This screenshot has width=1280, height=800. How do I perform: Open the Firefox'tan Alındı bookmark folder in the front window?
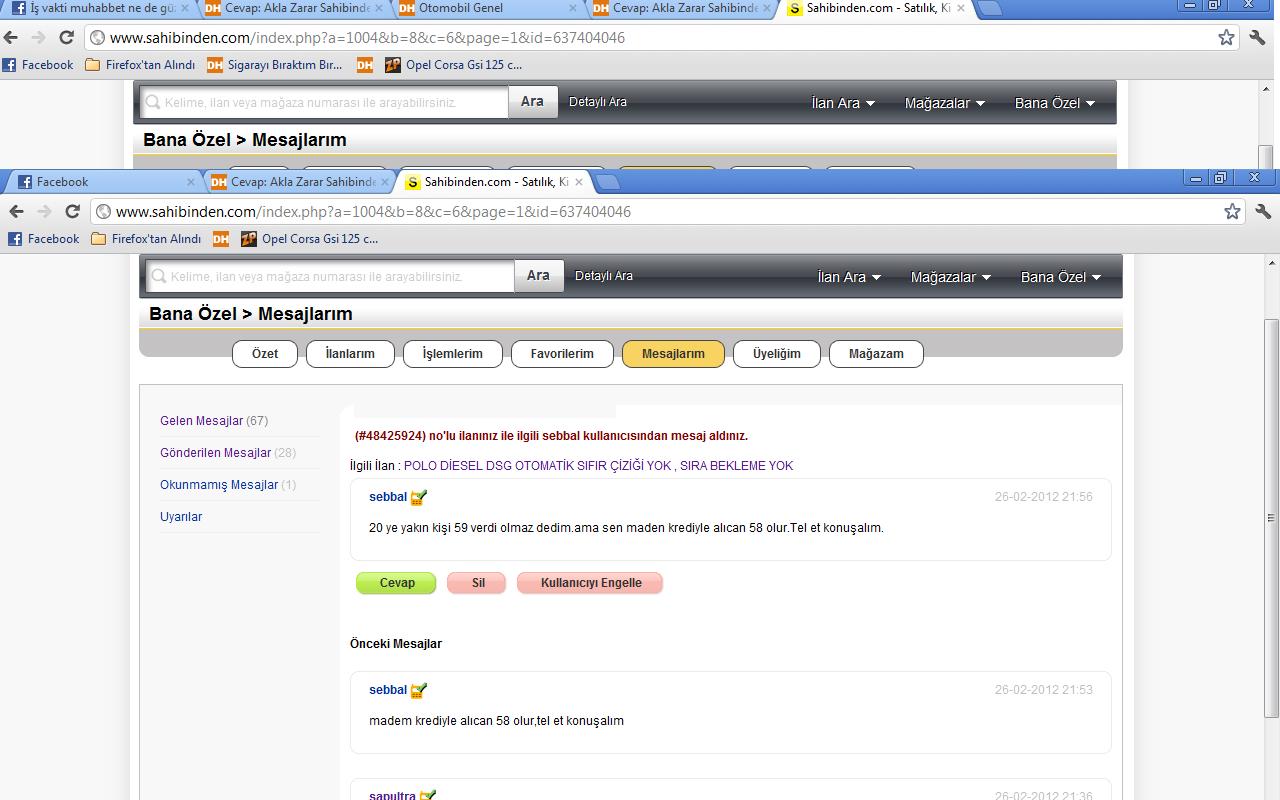pos(146,239)
